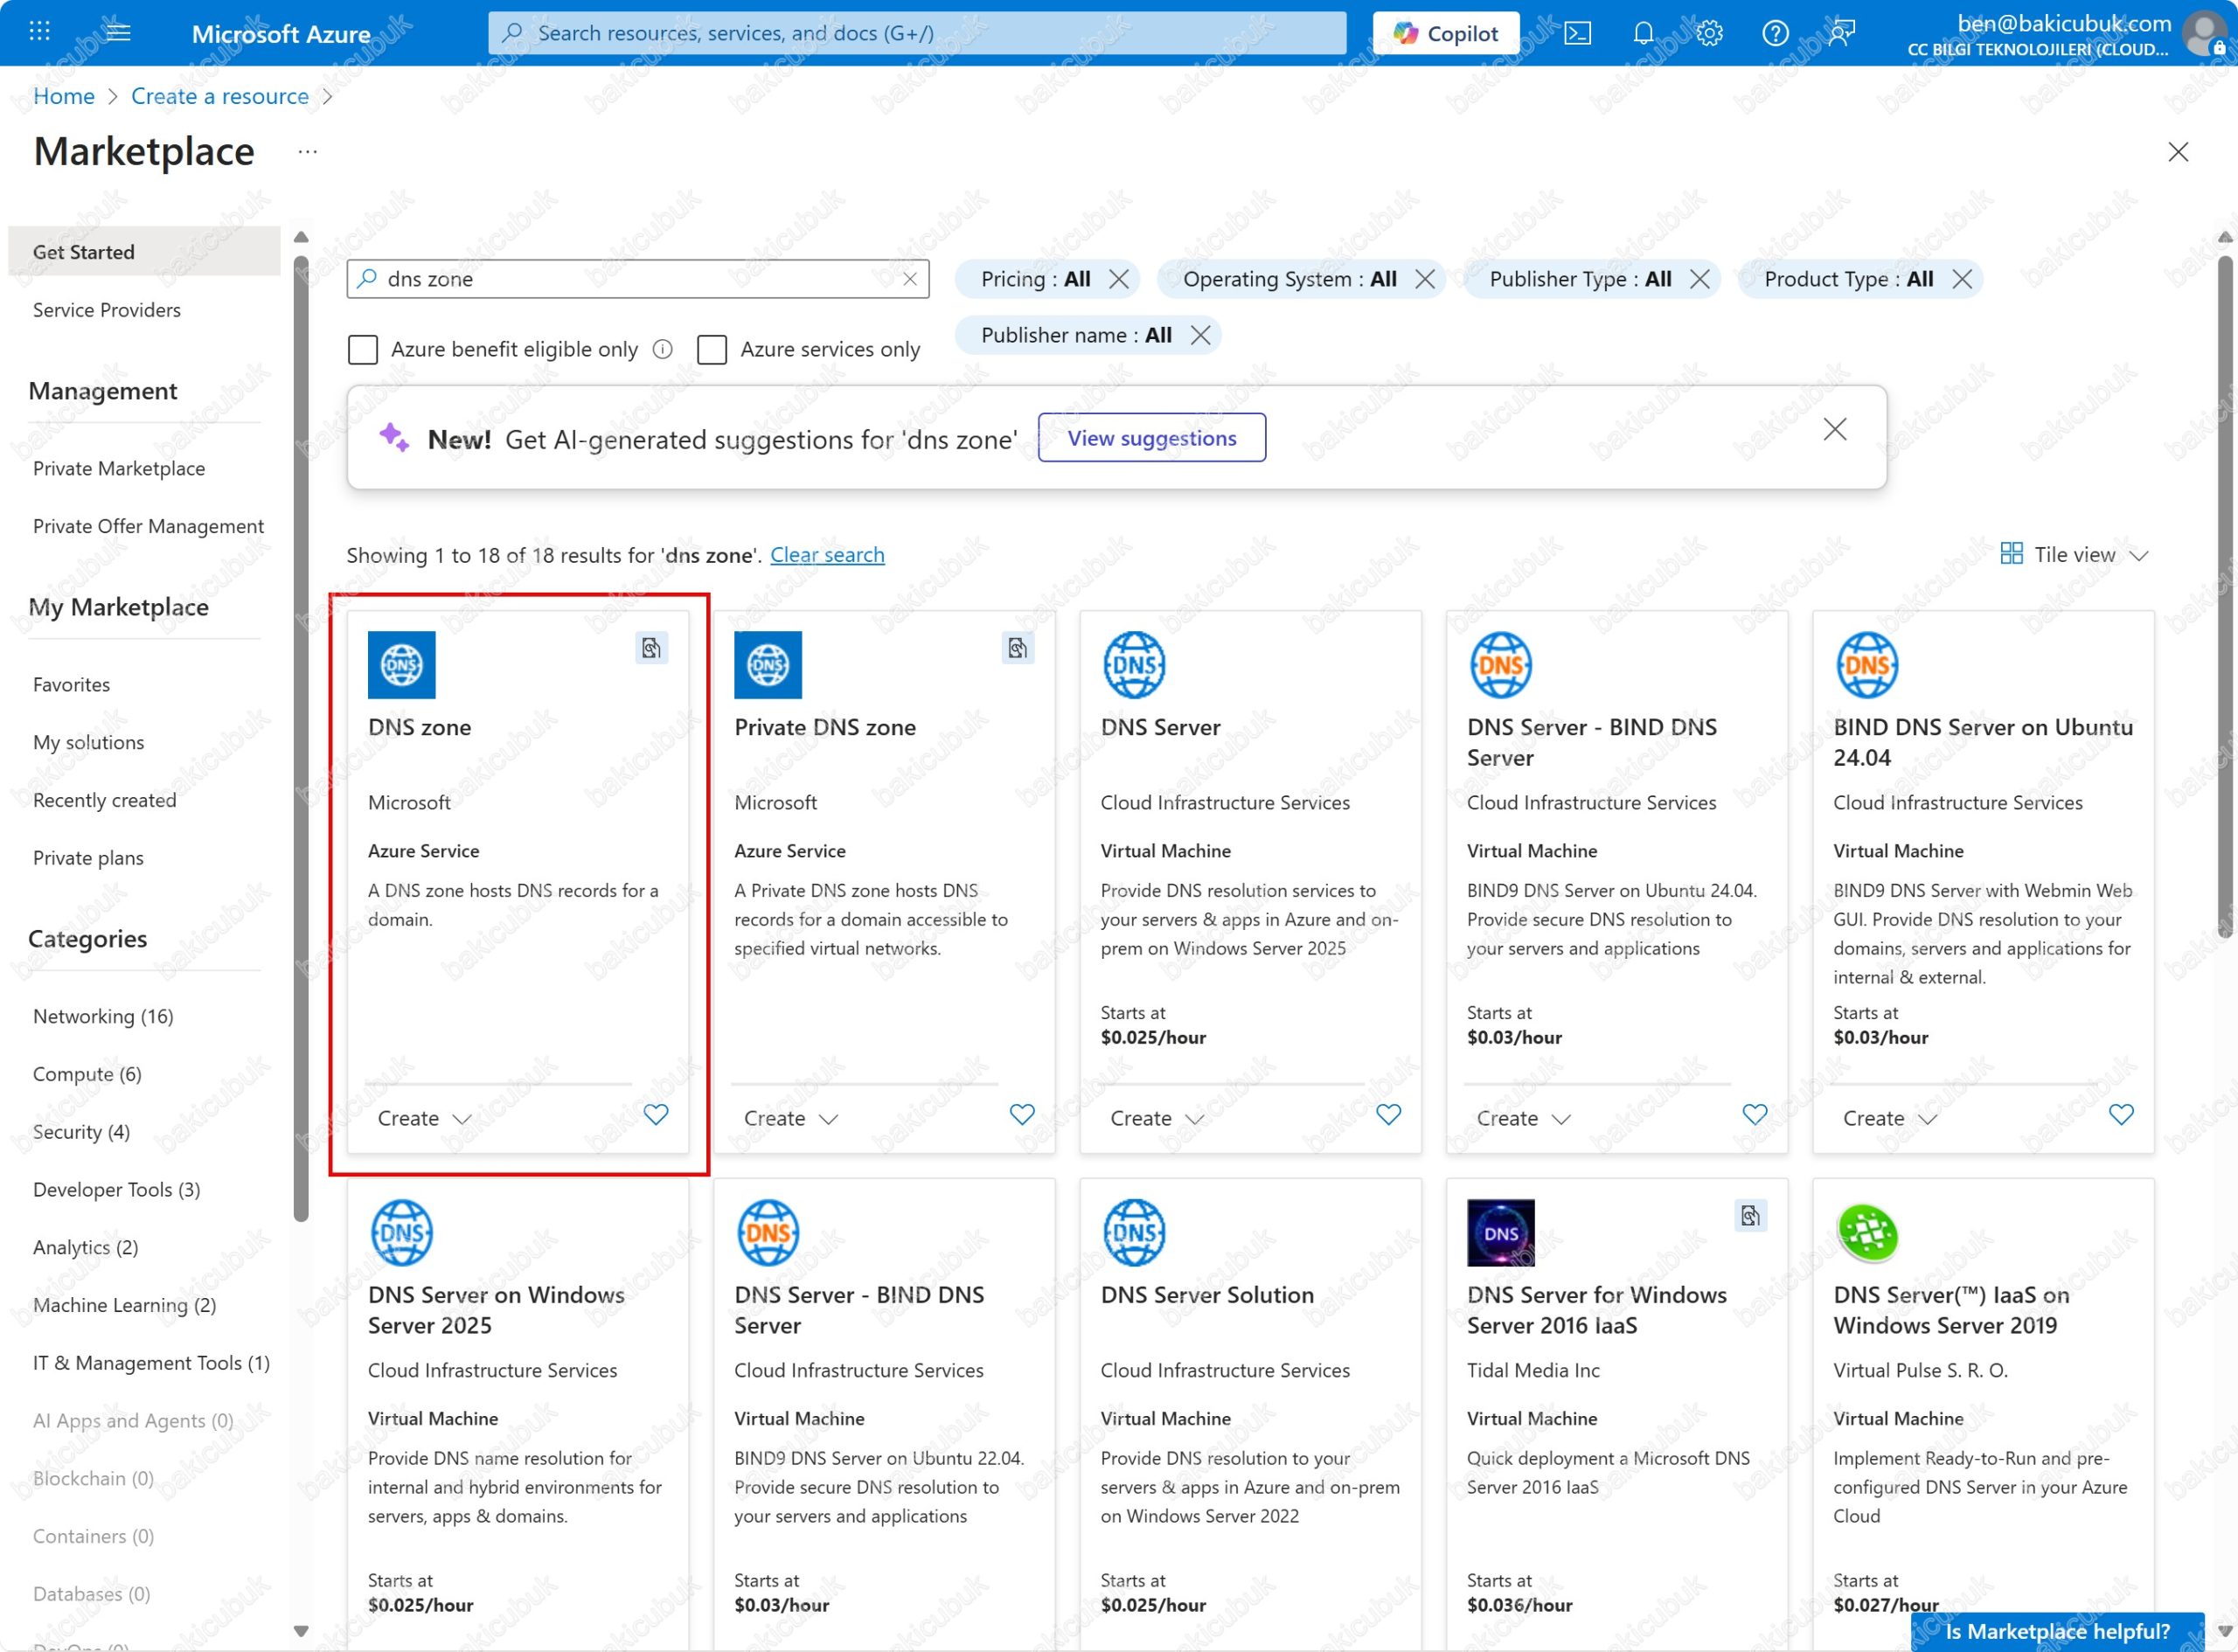Viewport: 2238px width, 1652px height.
Task: Open the notifications bell
Action: point(1643,33)
